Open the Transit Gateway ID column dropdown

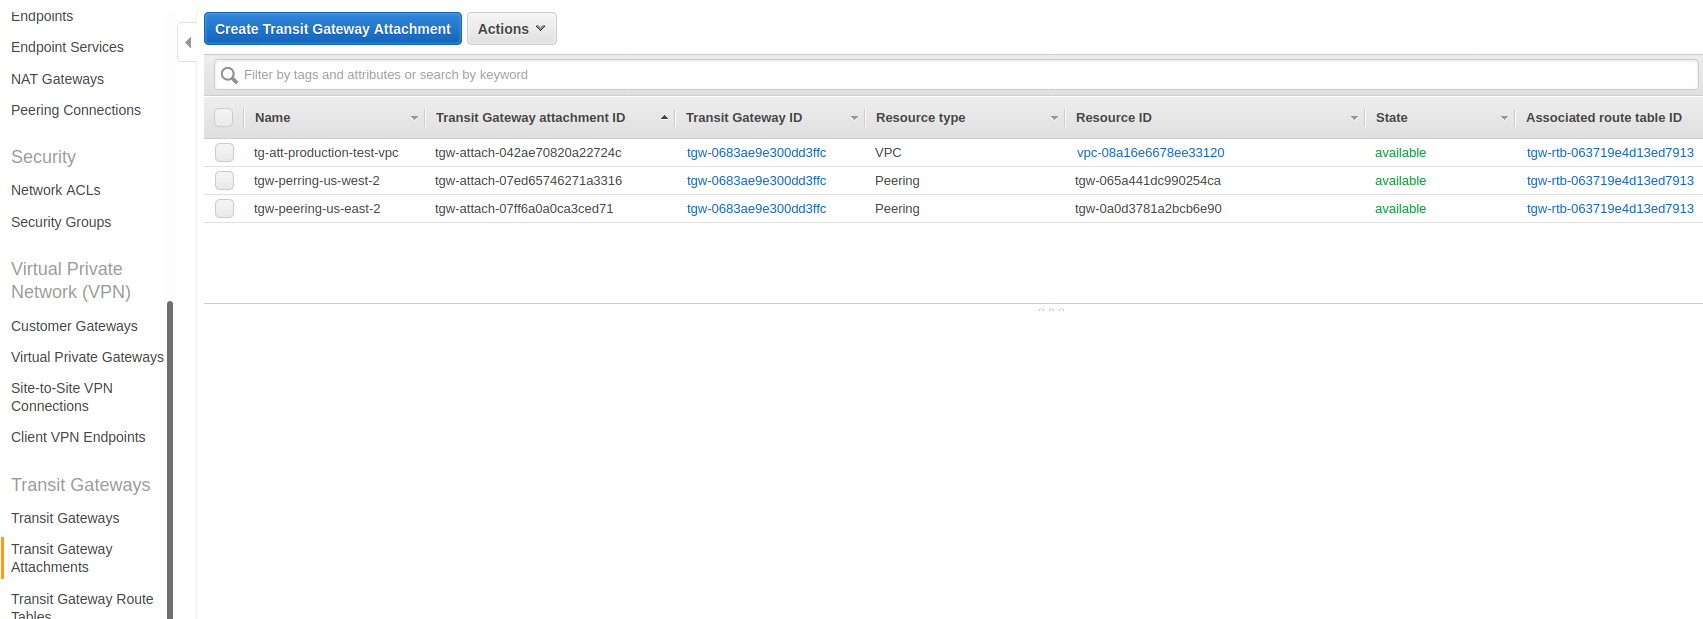(x=854, y=118)
